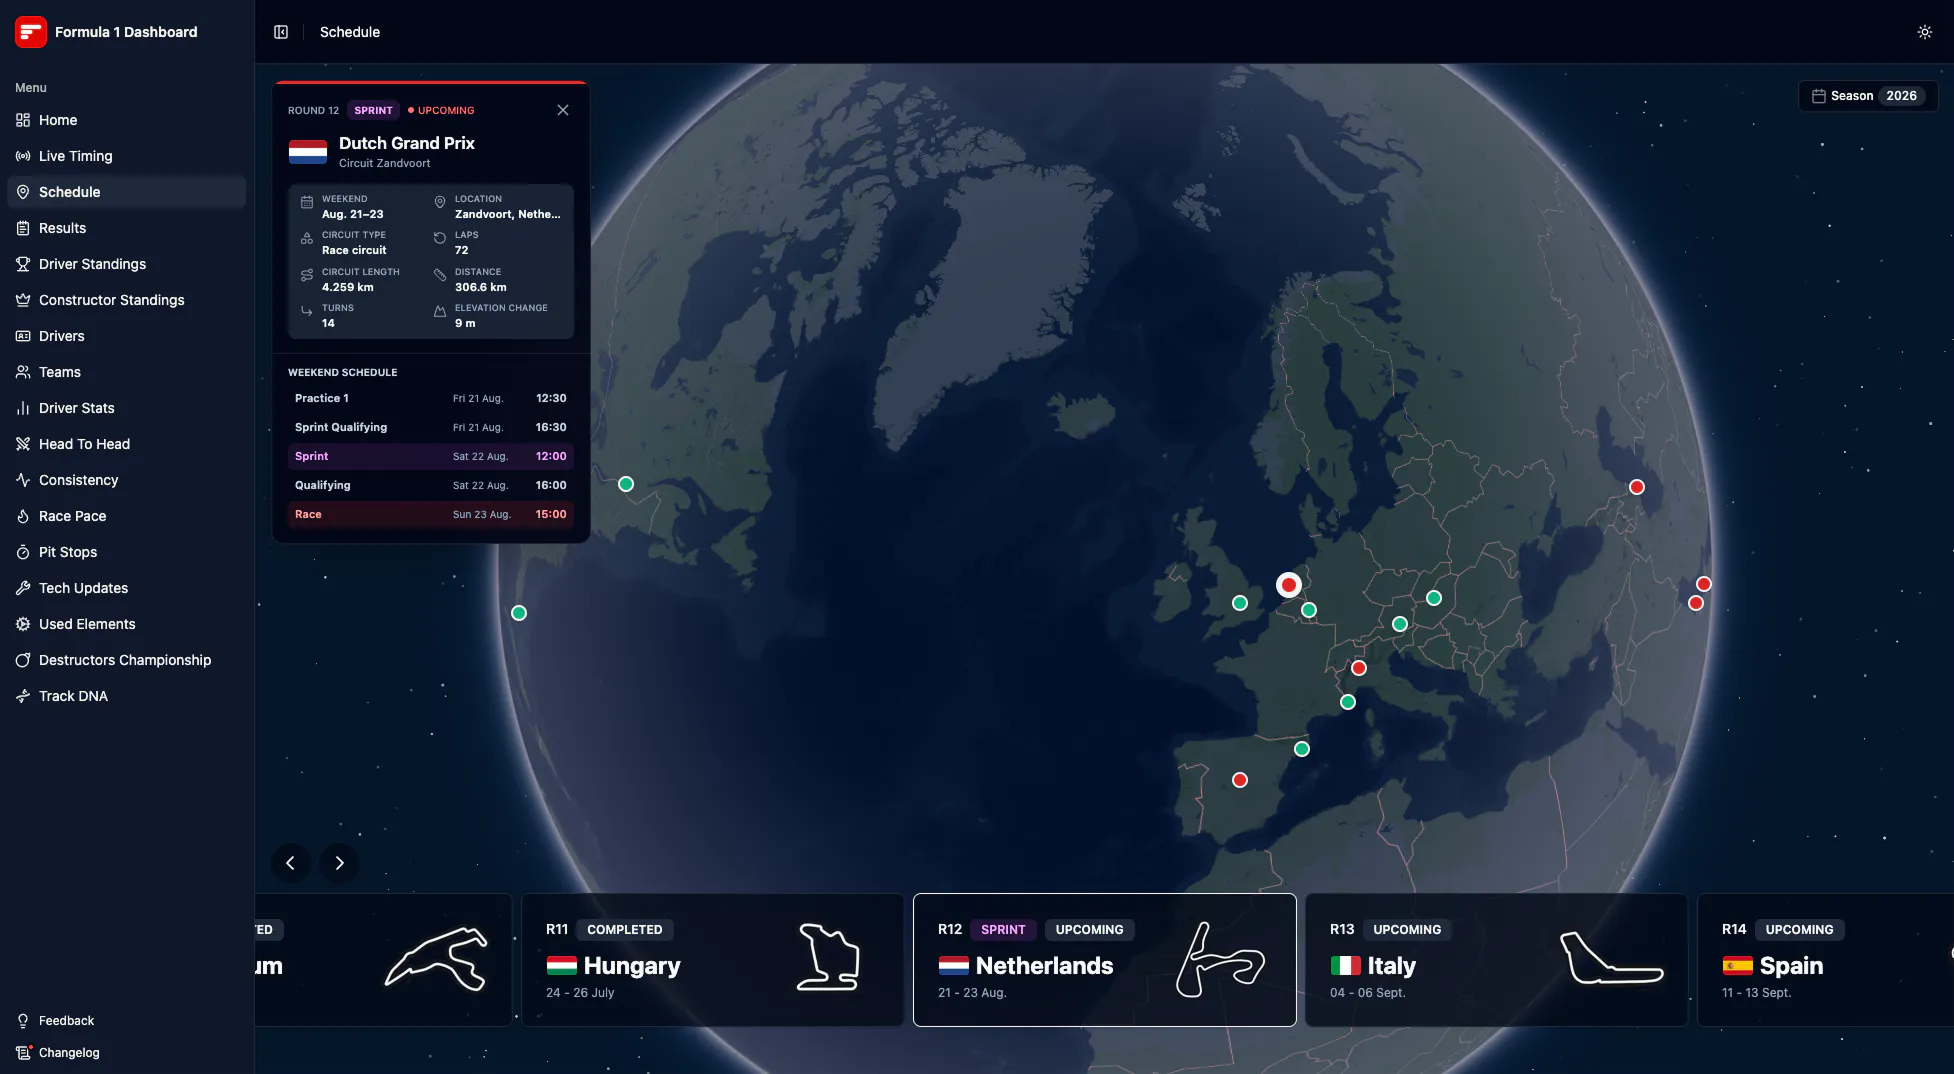
Task: Click the Head To Head crossed swords icon
Action: point(23,444)
